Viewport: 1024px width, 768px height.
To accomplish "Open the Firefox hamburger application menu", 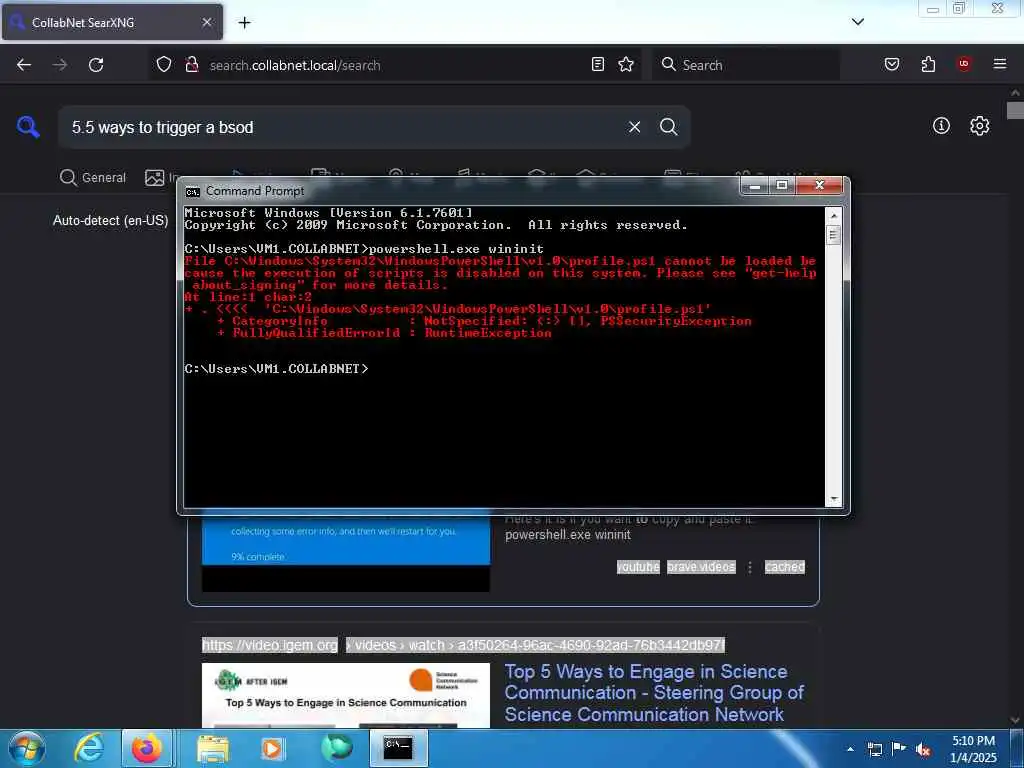I will (x=1000, y=64).
